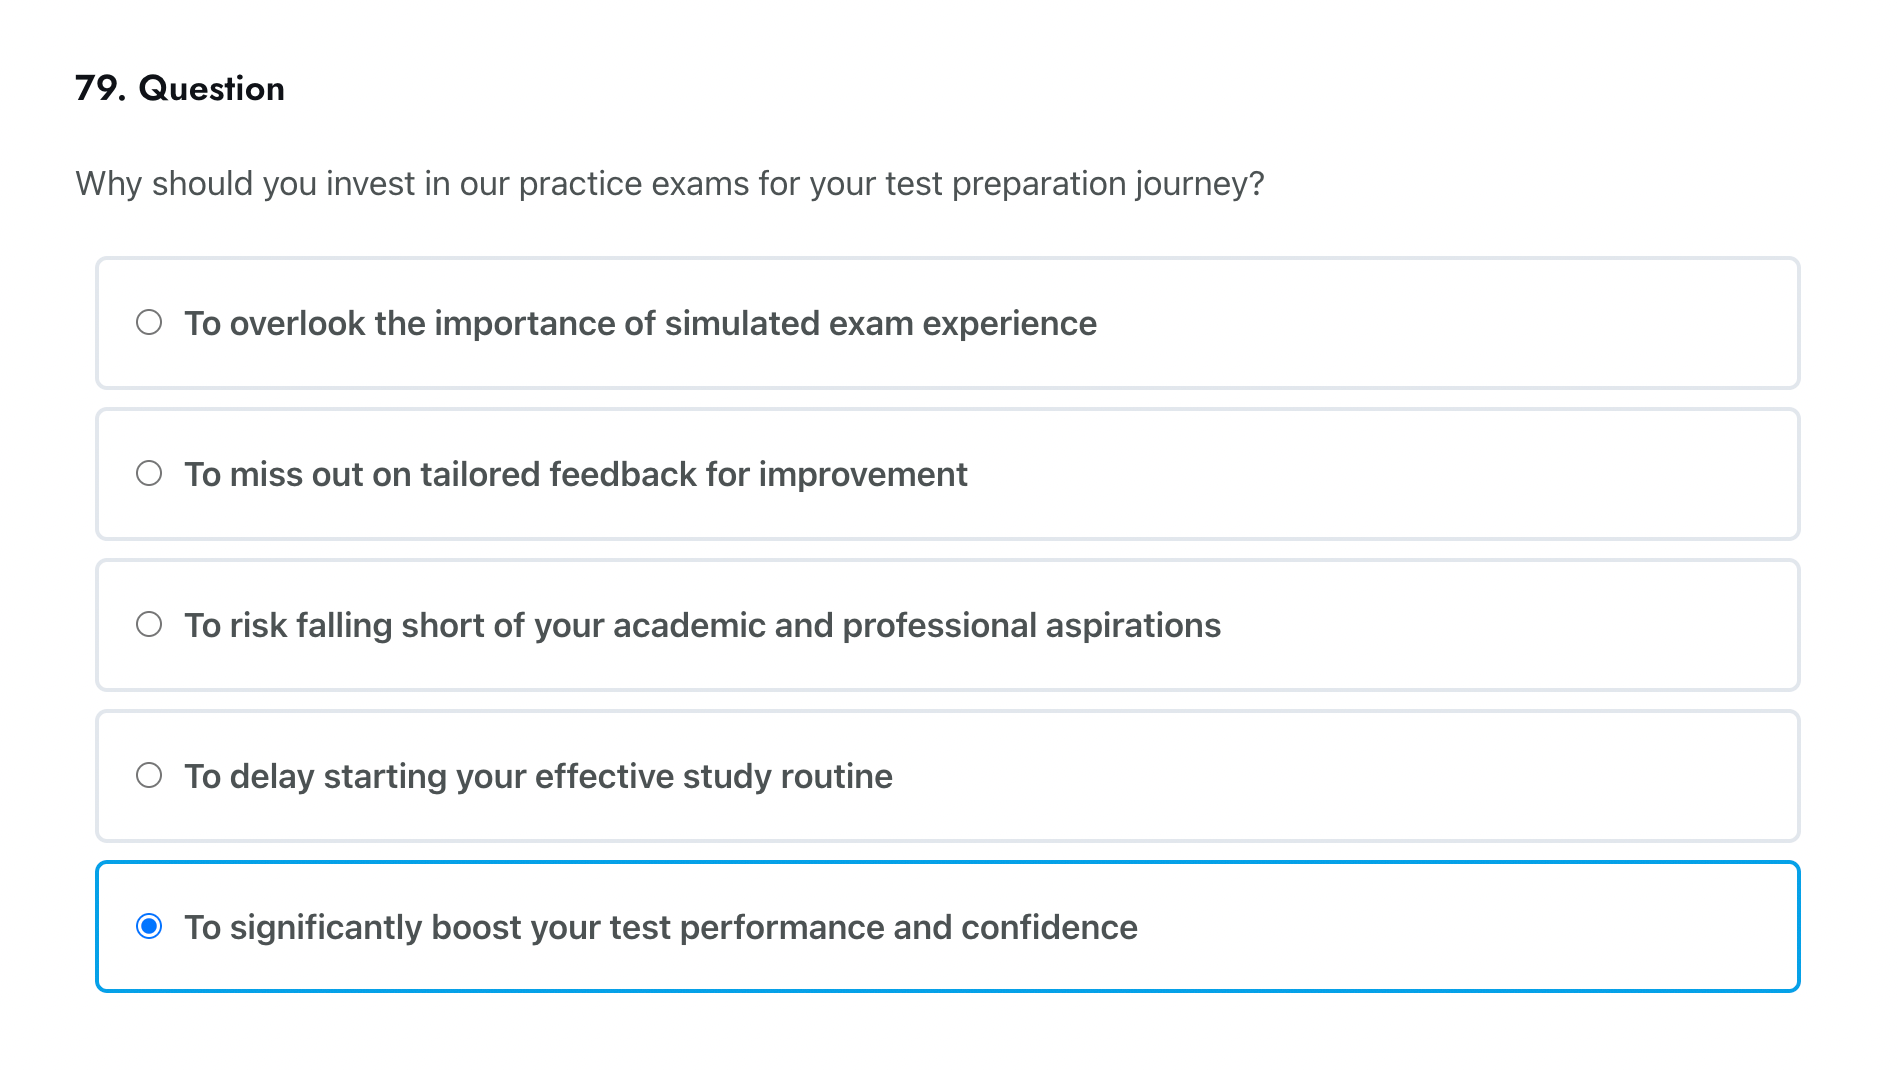Choose the 'miss out on tailored feedback' radio
Image resolution: width=1898 pixels, height=1070 pixels.
tap(149, 474)
